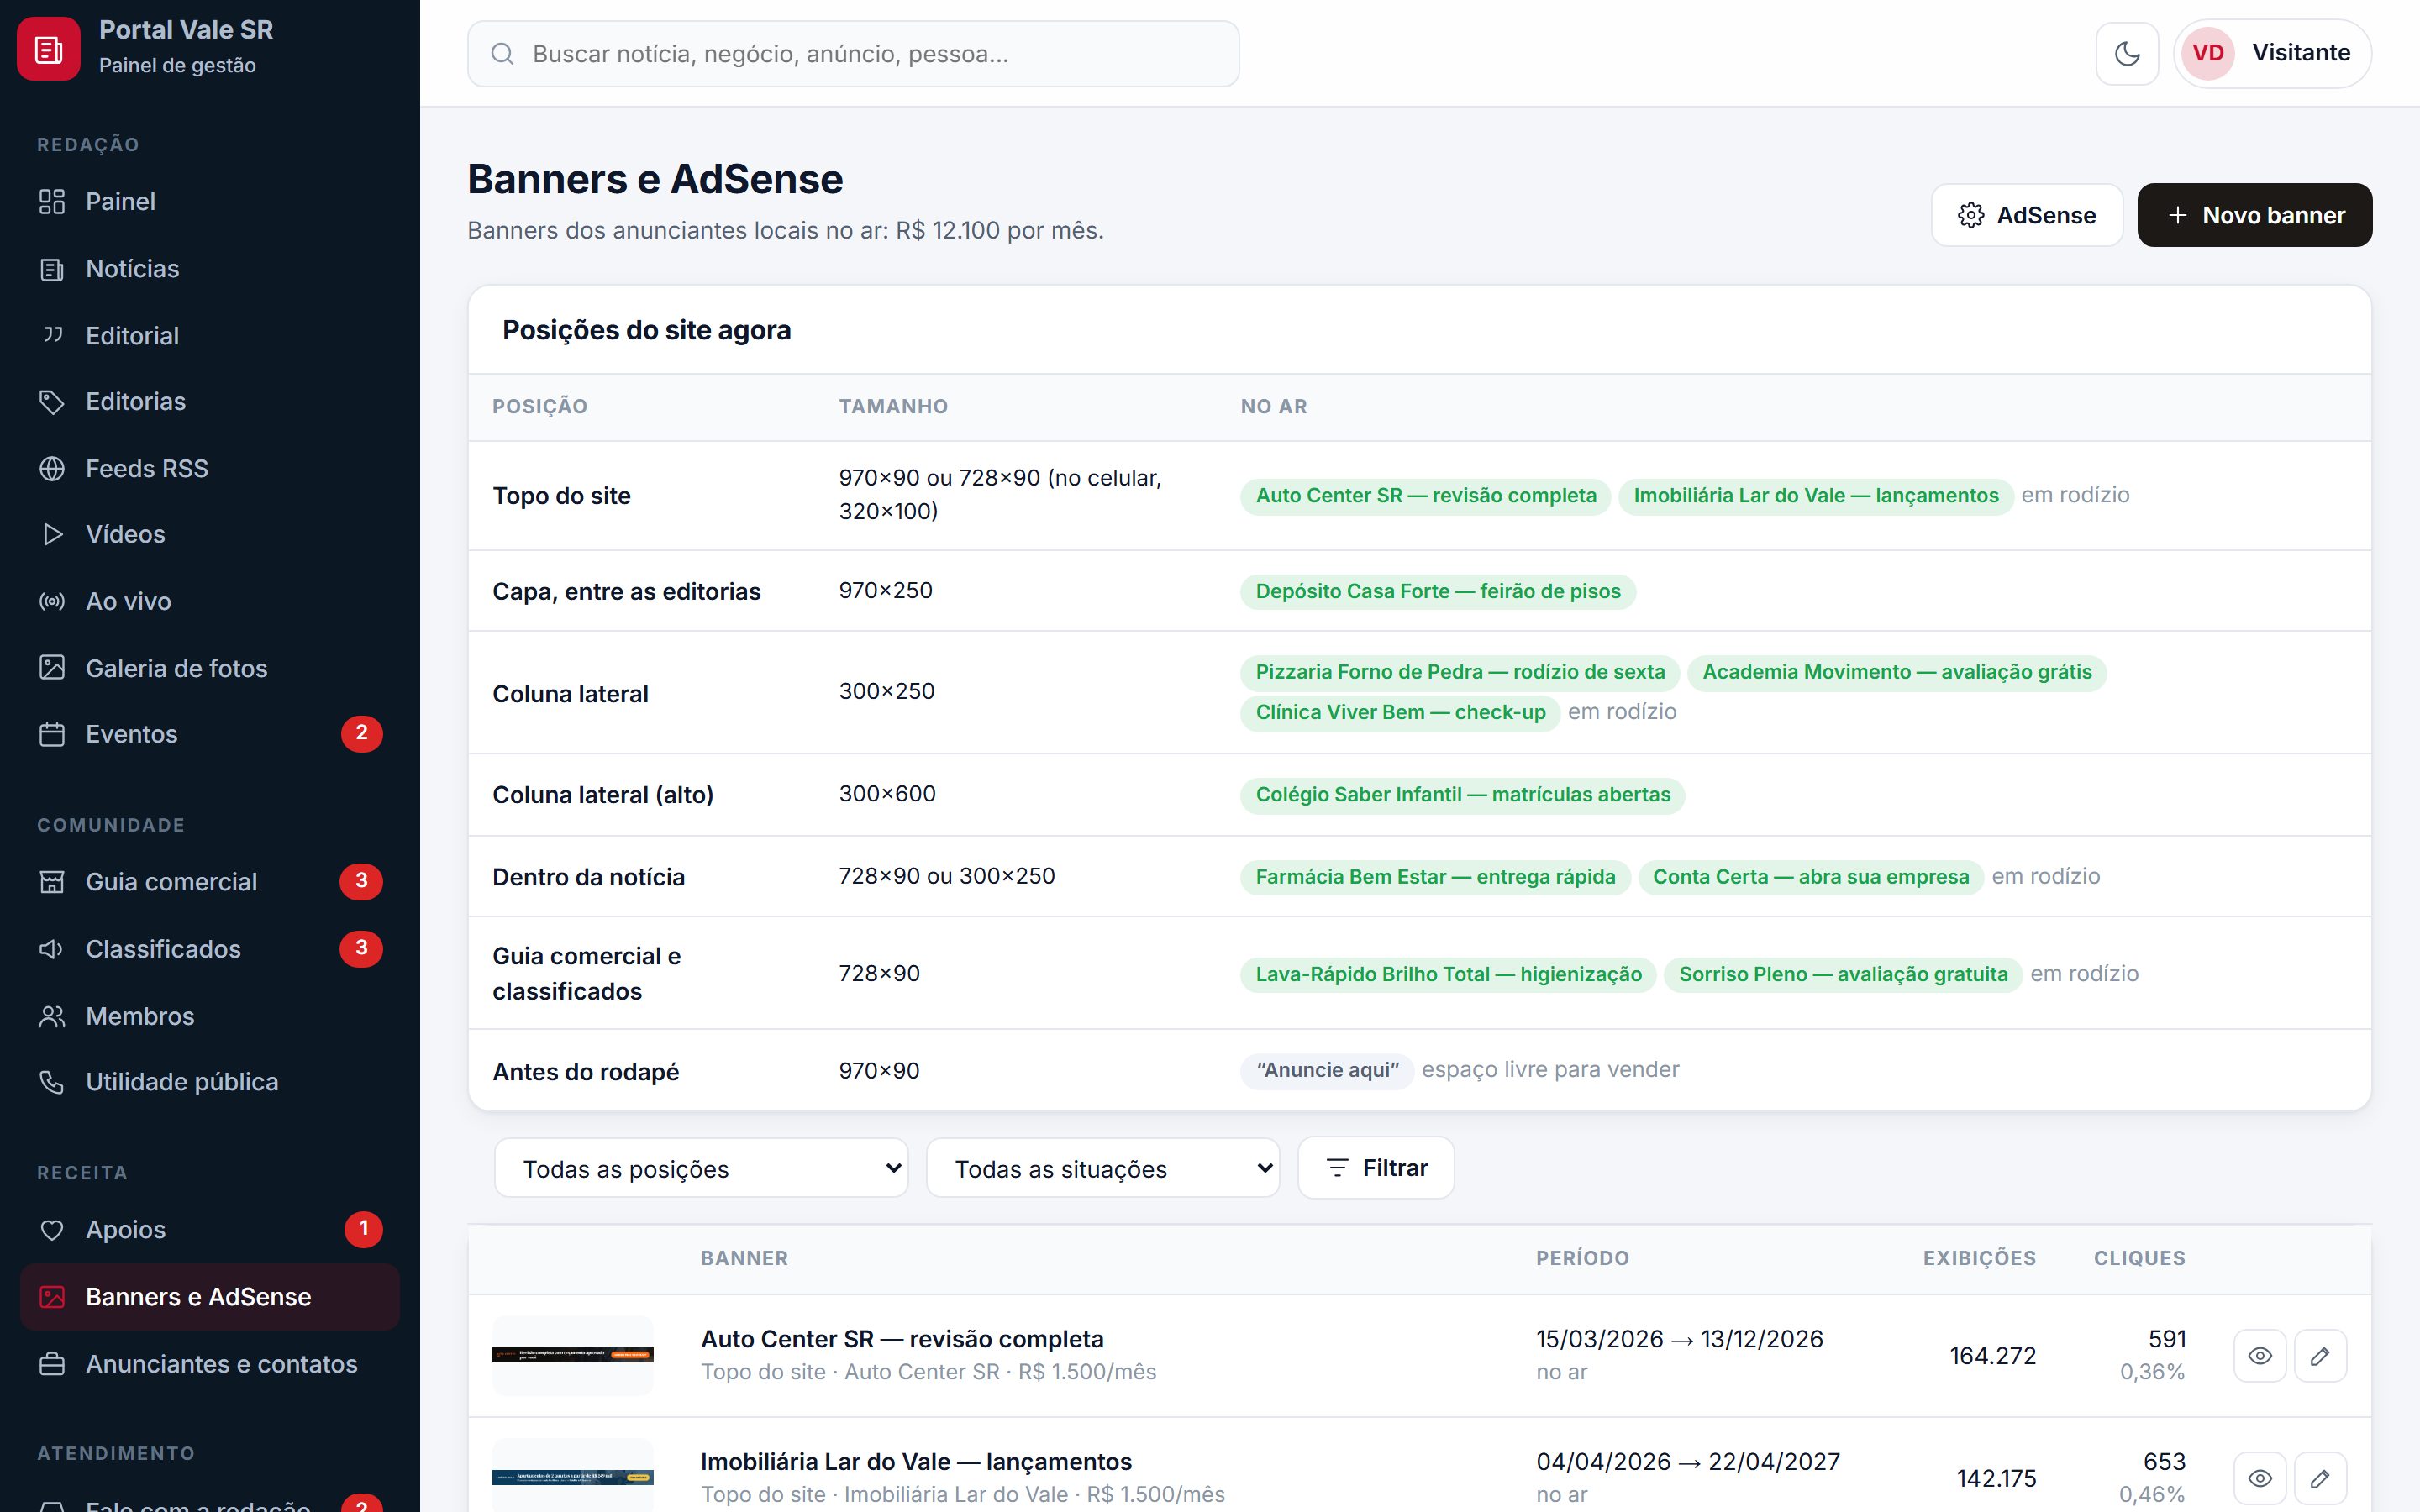Create a Novo banner
Screen dimensions: 2420x1512
2254,215
